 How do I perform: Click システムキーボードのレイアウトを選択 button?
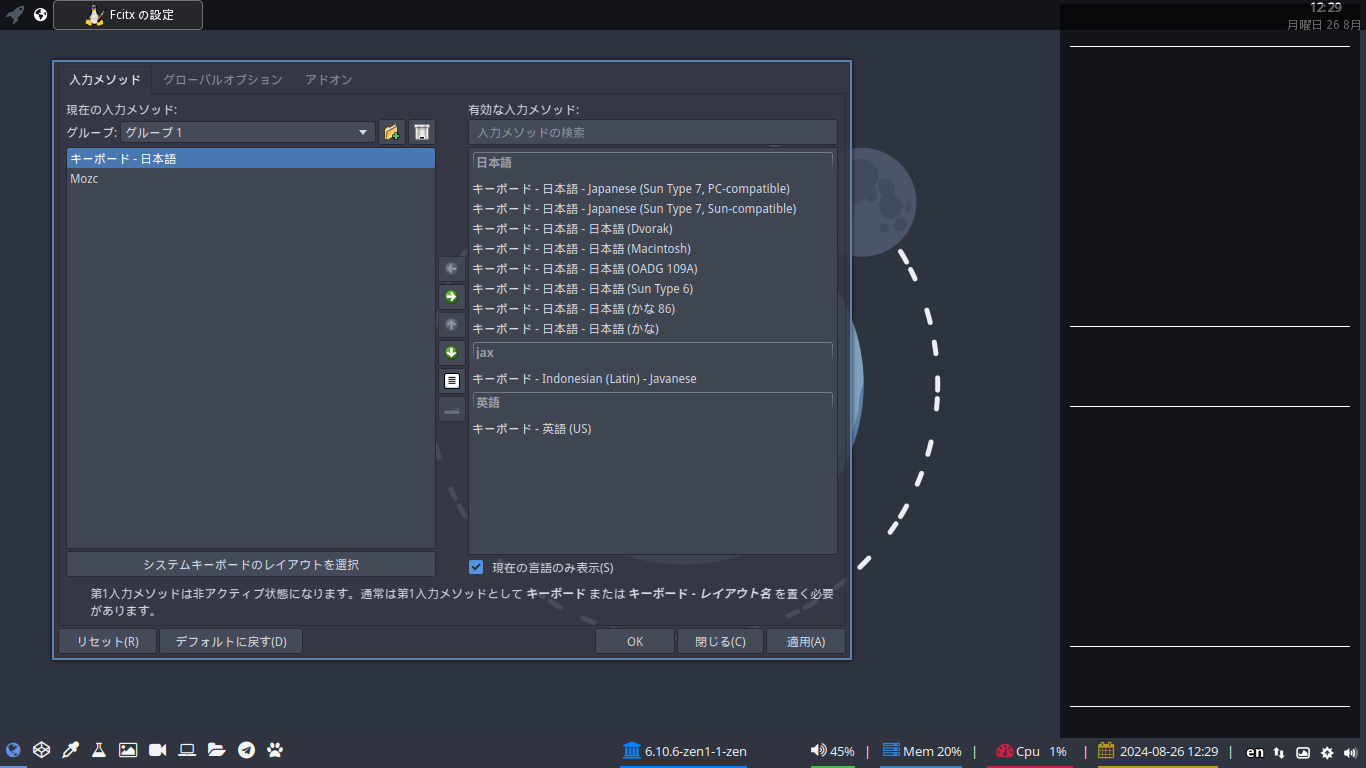point(251,564)
